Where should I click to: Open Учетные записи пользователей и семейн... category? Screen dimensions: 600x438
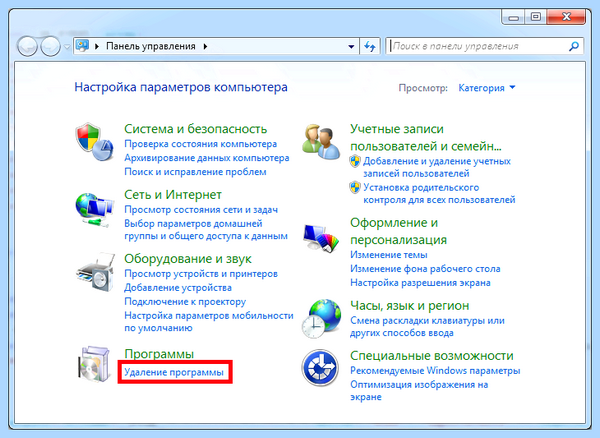426,138
